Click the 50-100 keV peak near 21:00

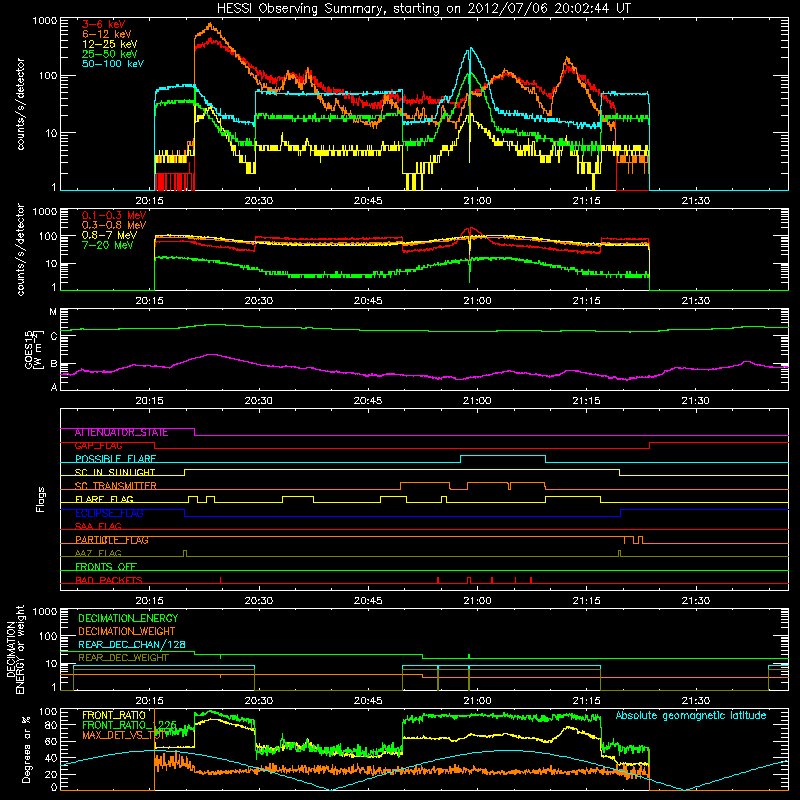(470, 48)
